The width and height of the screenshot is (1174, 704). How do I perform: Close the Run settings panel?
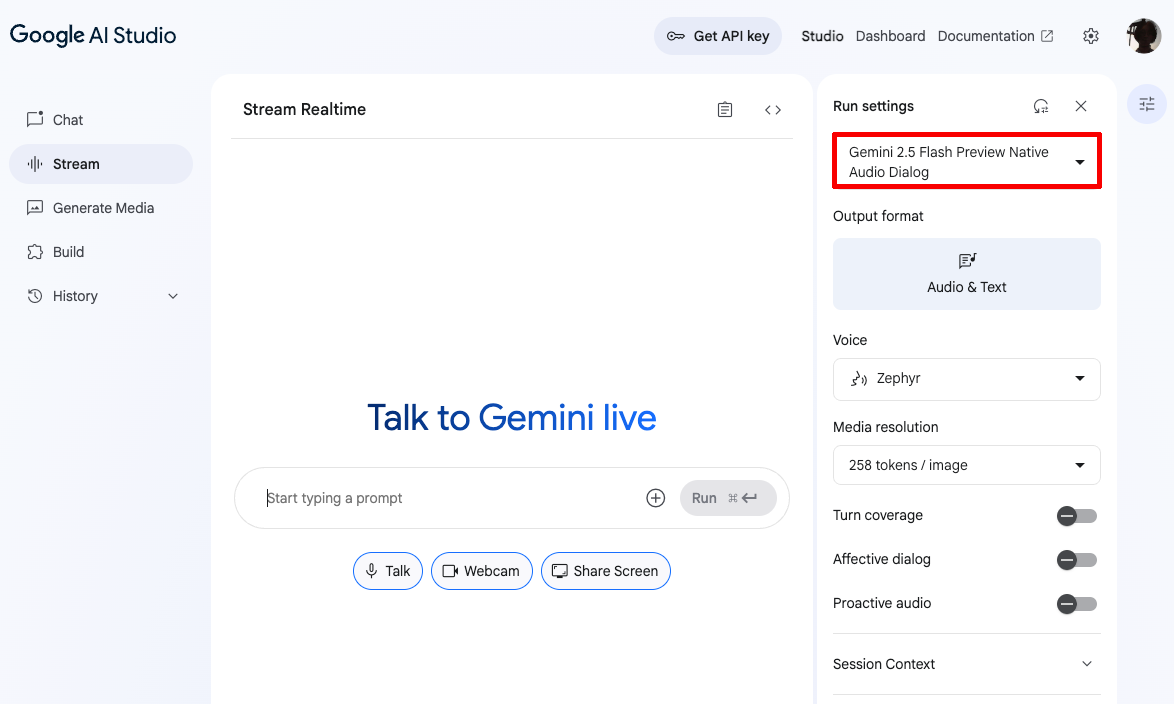point(1081,106)
